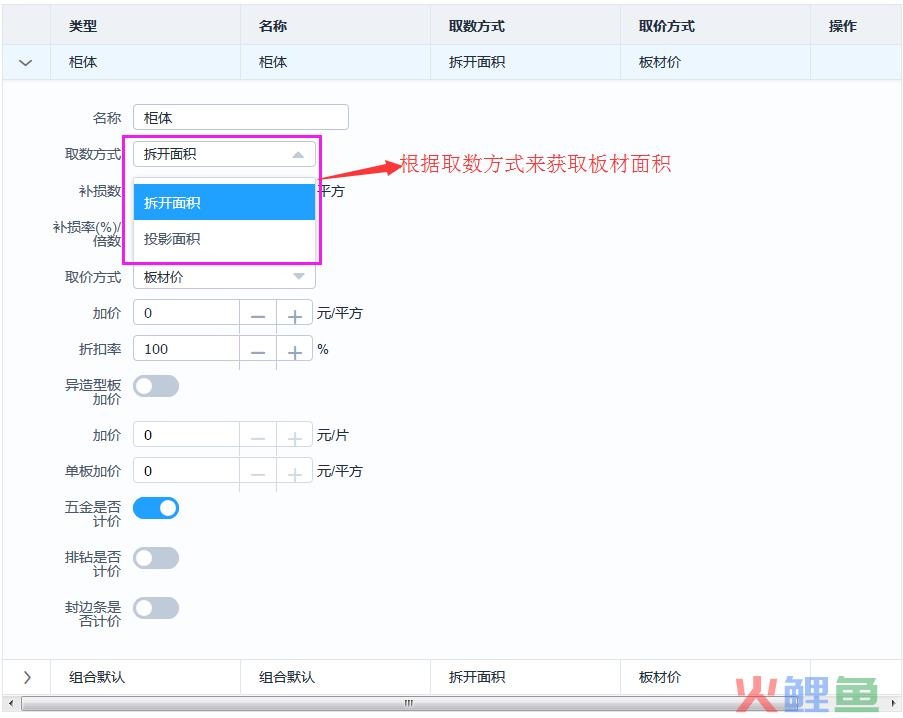Expand the 组合默认 row chevron

click(26, 677)
